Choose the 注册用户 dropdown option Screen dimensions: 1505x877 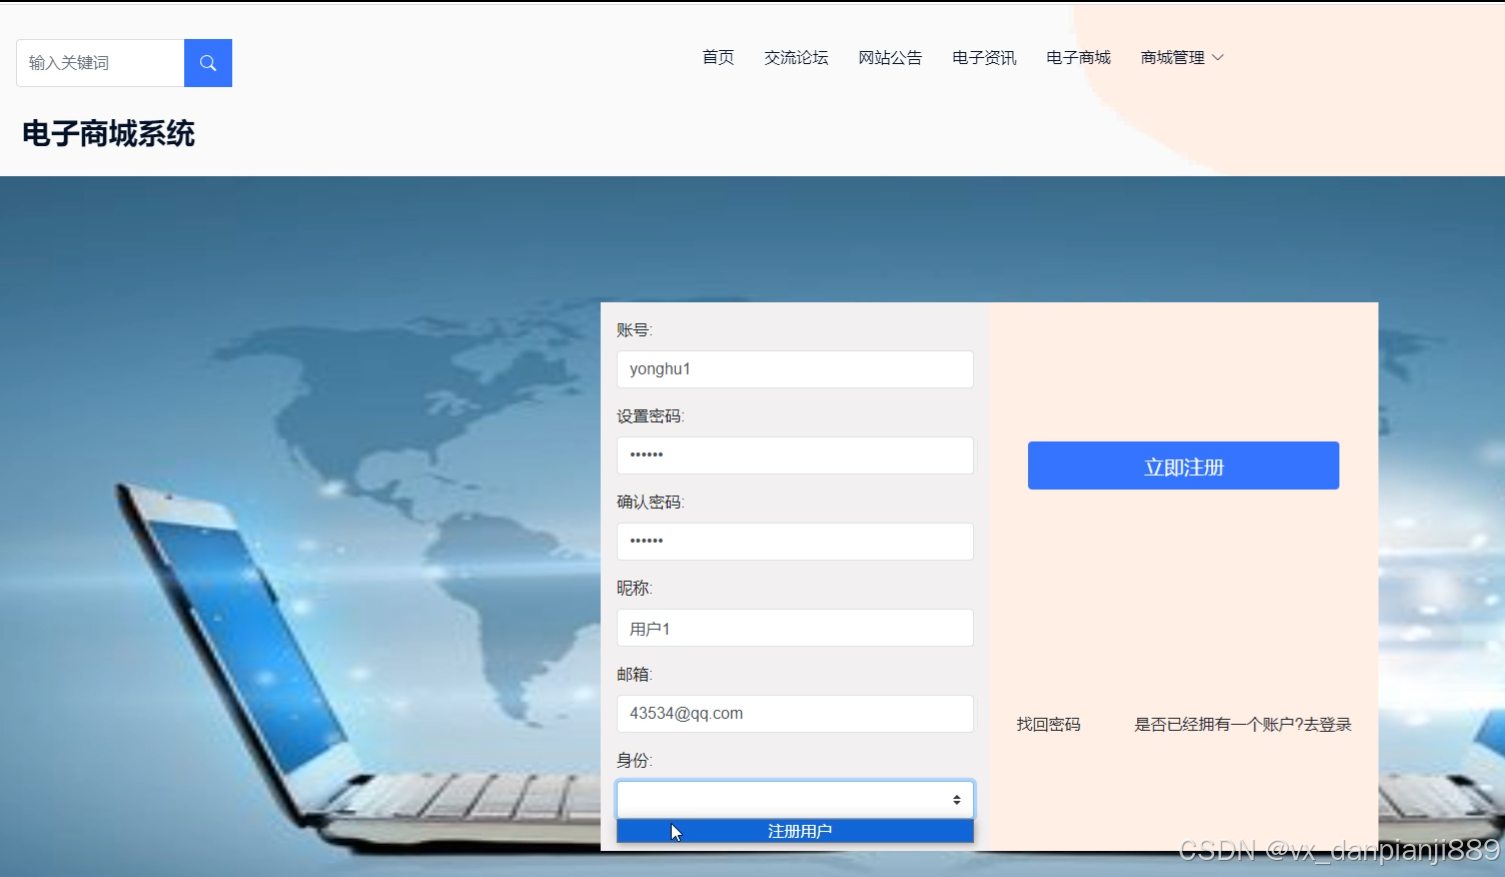point(795,831)
